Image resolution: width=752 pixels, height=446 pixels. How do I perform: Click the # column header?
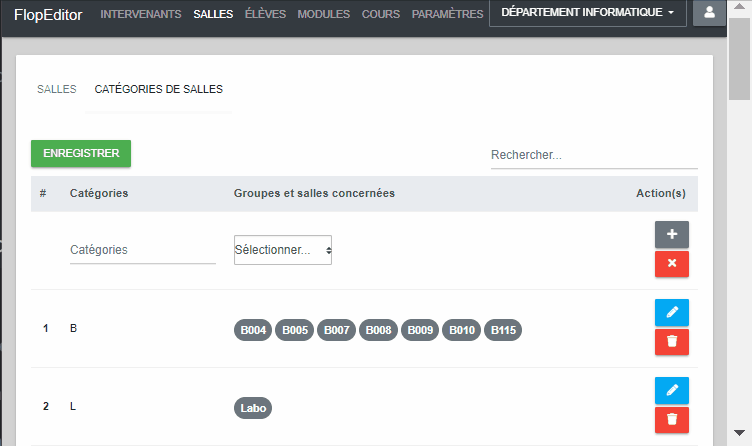(43, 193)
